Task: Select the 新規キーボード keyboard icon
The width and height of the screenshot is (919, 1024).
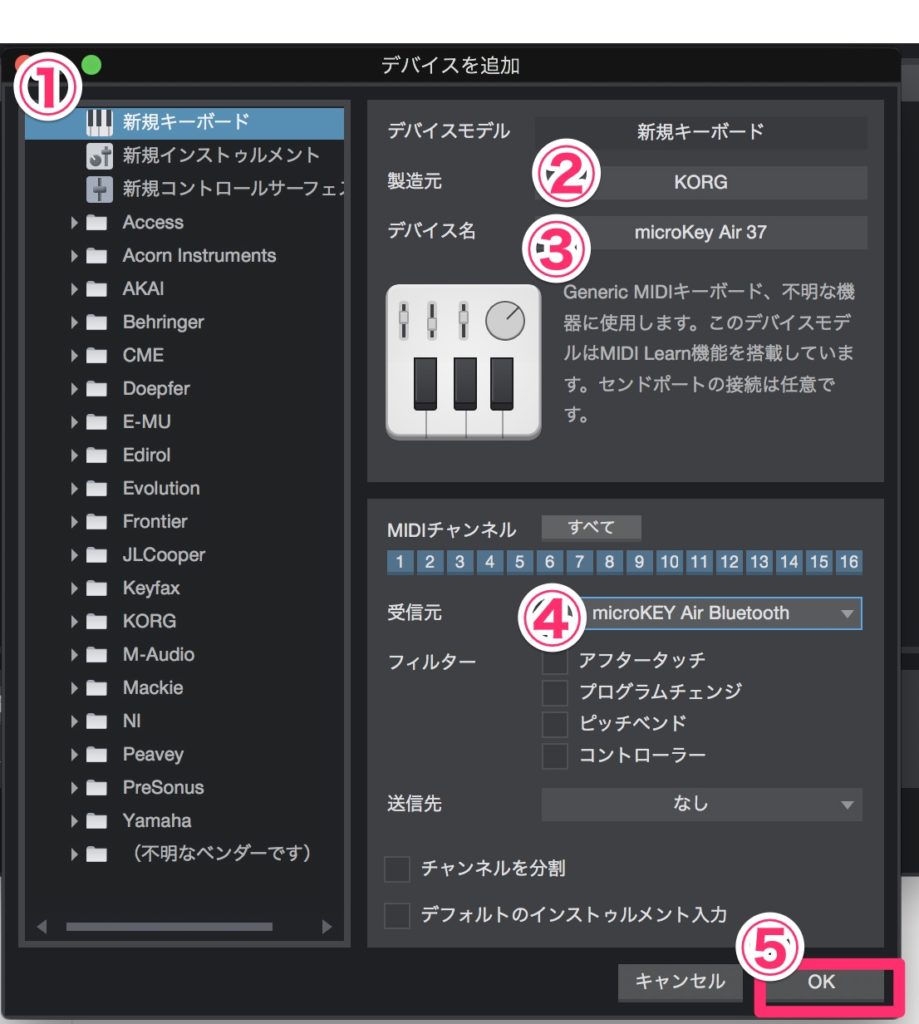Action: click(99, 123)
